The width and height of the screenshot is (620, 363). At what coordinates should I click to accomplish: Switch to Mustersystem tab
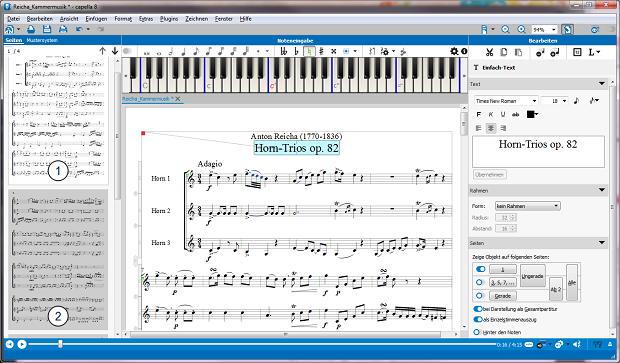coord(42,40)
